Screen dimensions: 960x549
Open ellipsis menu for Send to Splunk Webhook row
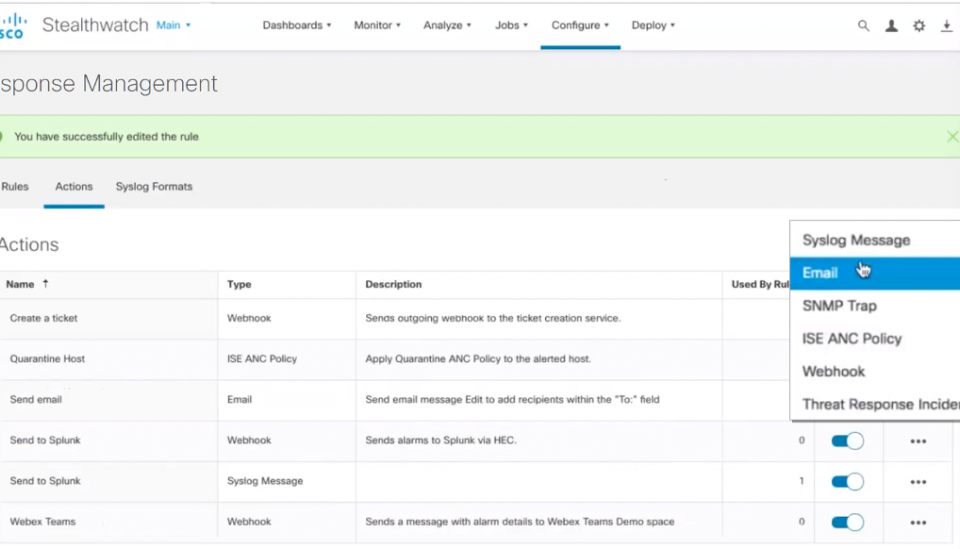point(918,441)
